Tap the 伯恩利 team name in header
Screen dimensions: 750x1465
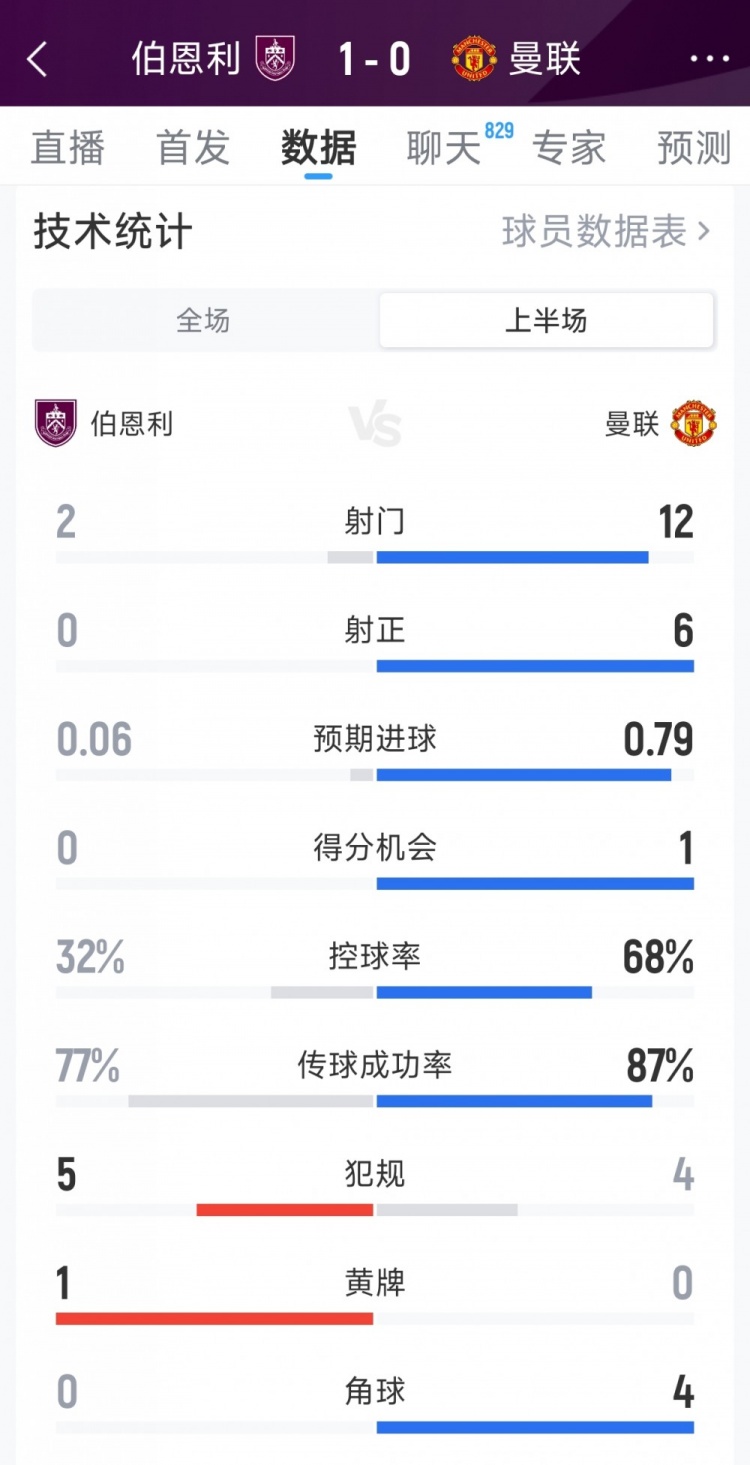click(x=186, y=59)
